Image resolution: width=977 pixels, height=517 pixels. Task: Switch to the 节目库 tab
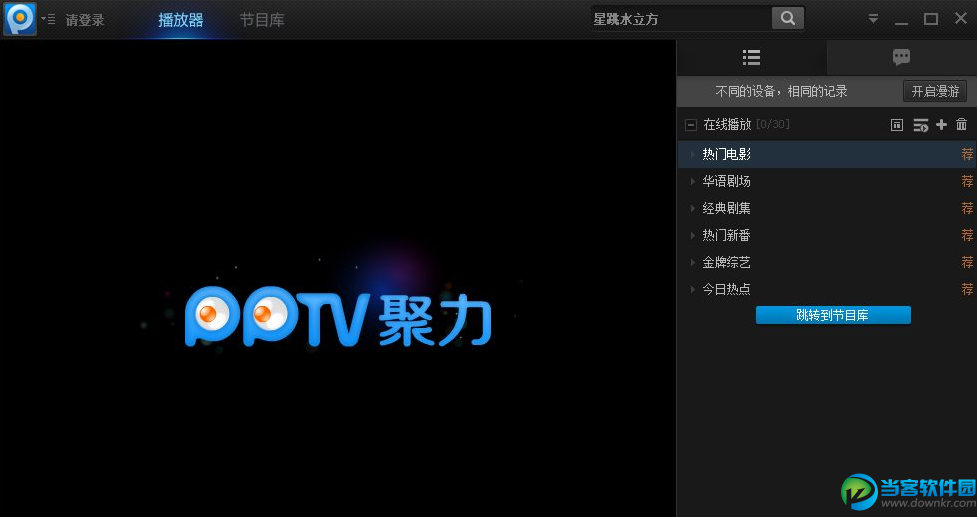[x=262, y=20]
